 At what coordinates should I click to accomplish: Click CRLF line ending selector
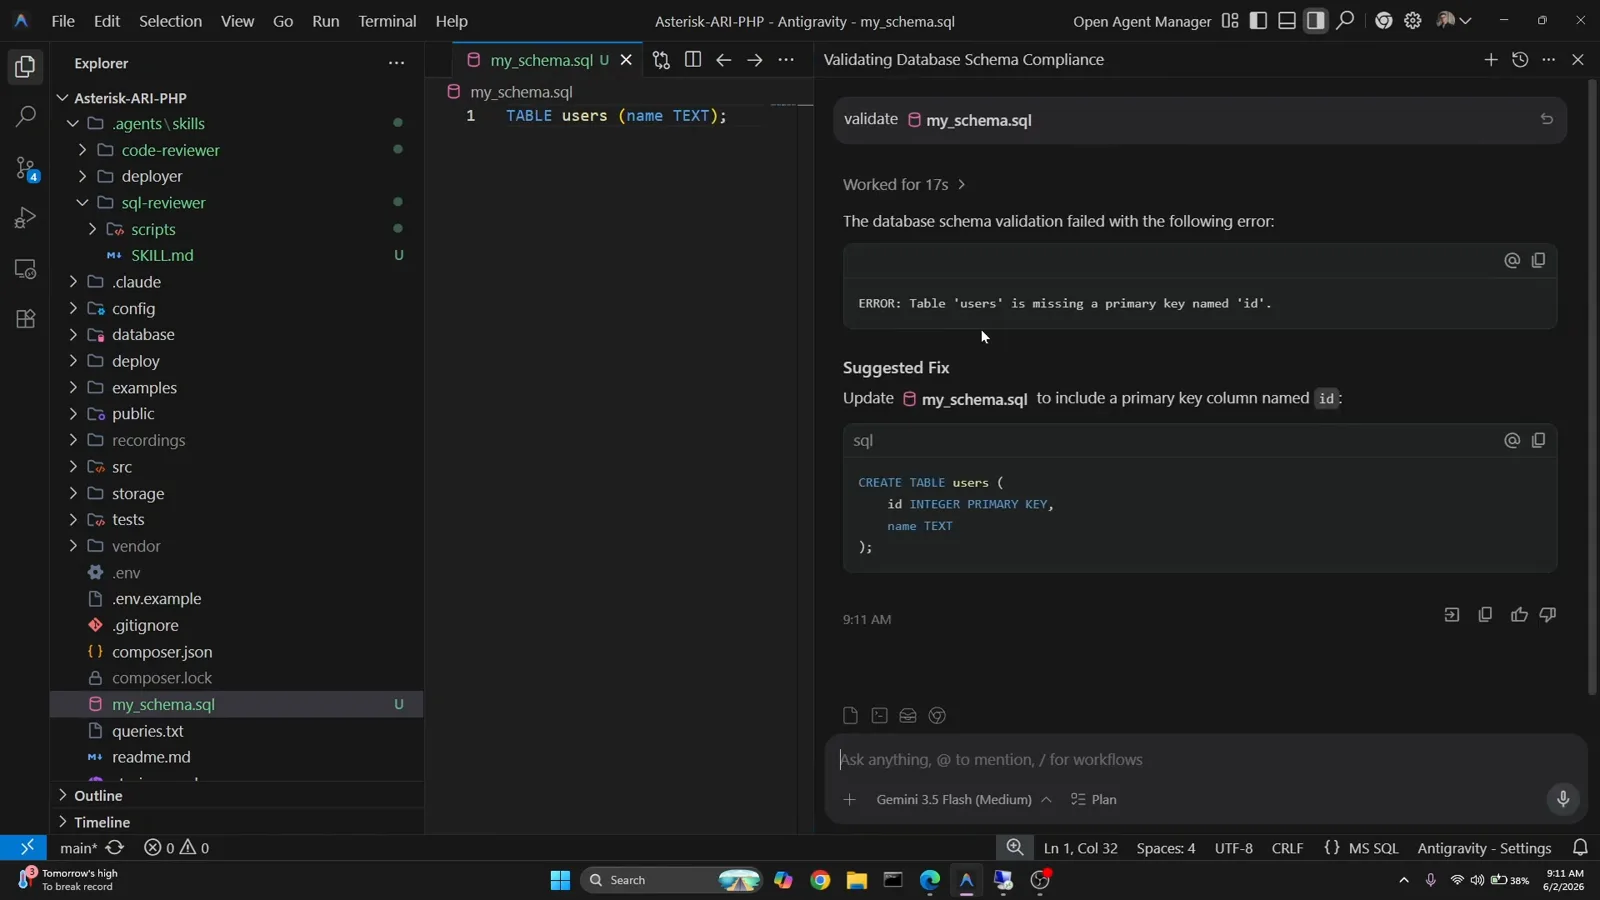click(1287, 848)
